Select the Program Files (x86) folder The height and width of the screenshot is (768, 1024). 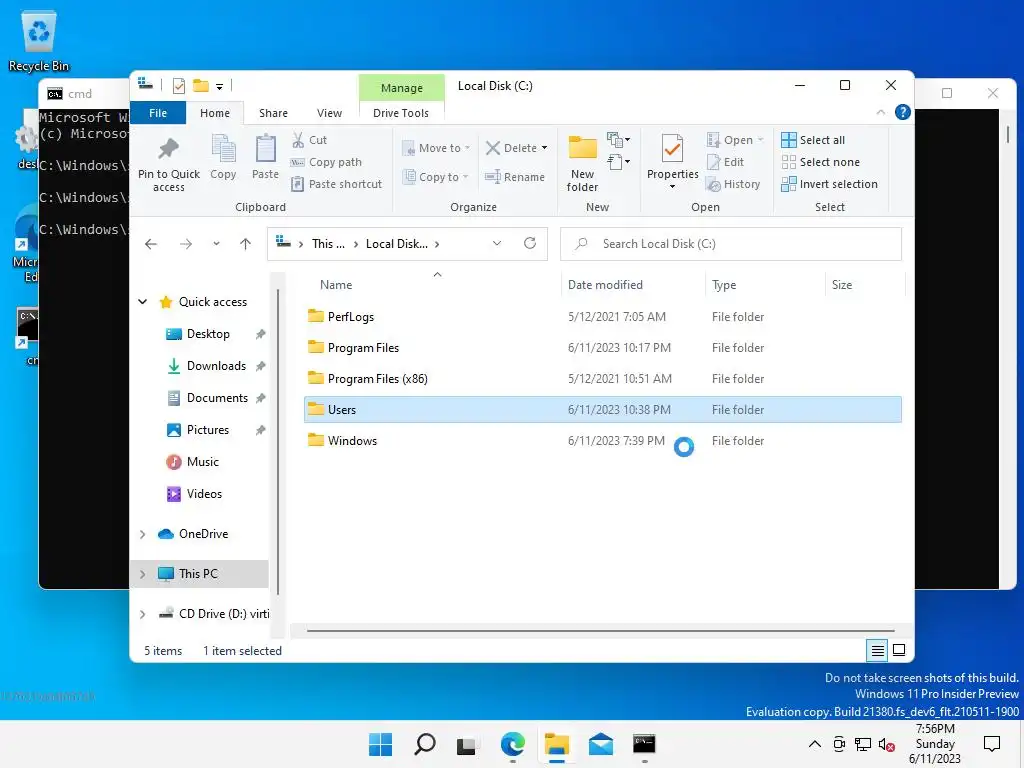603,379
